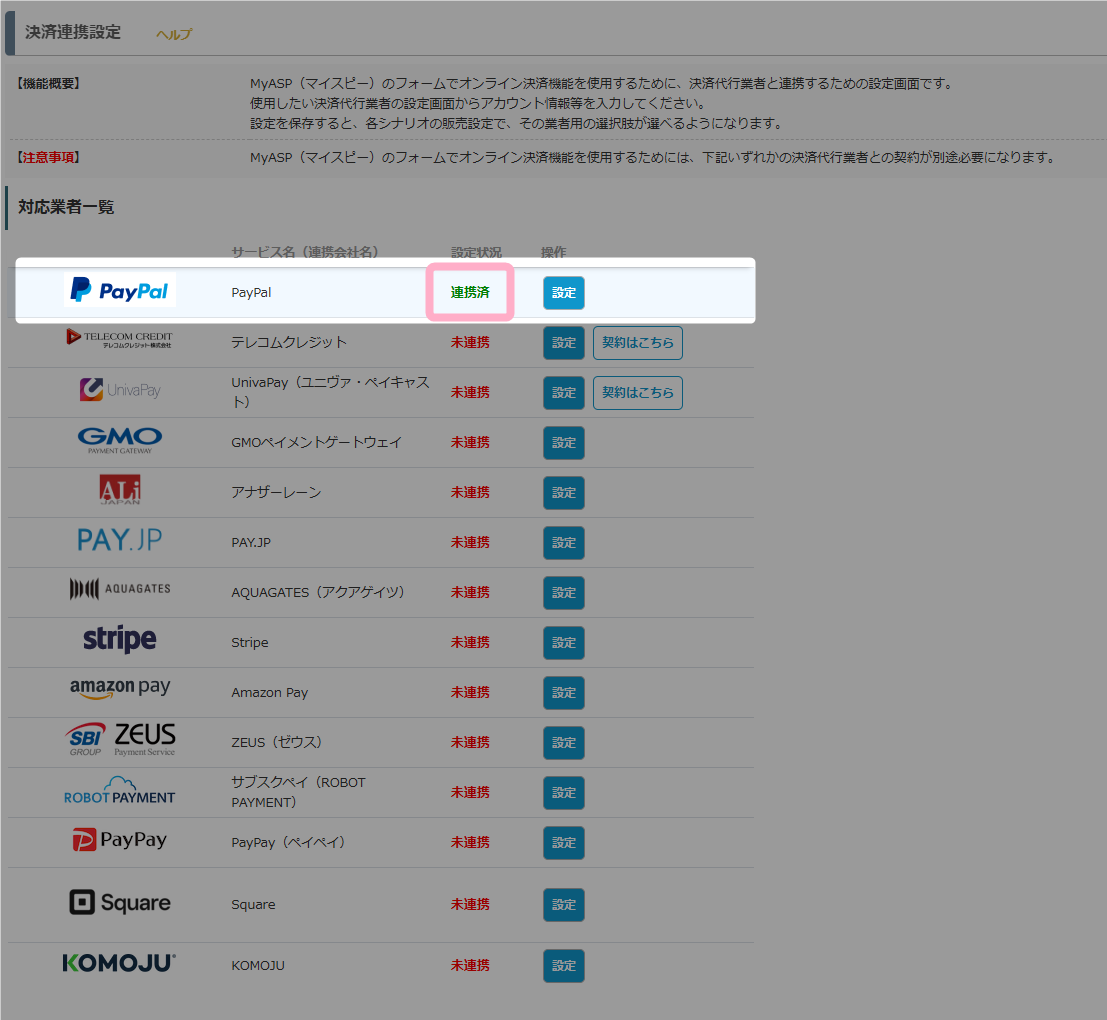Click the Amazon Pay logo
This screenshot has height=1020, width=1107.
[120, 690]
